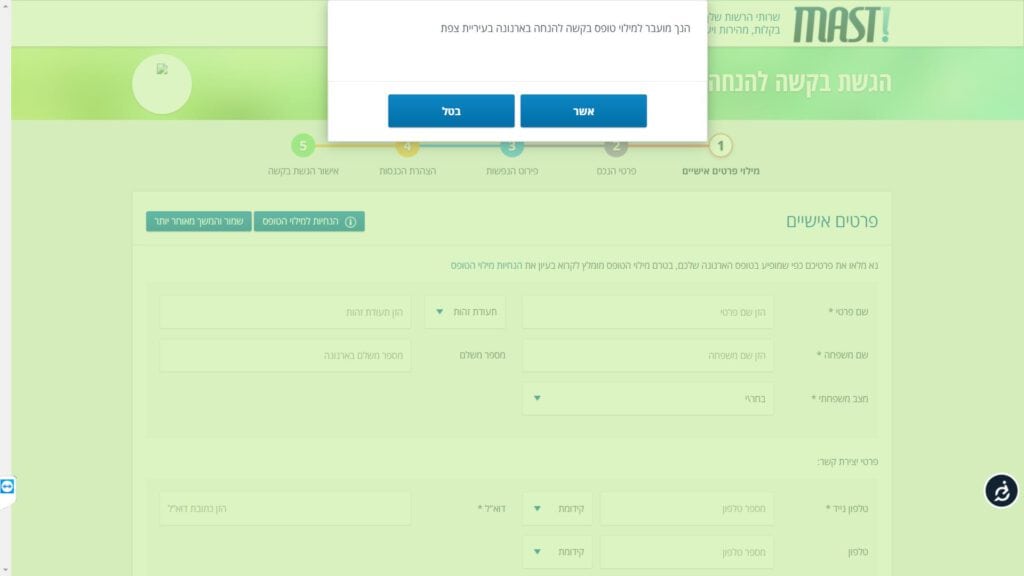Go to step 5 אישור הגשת בקשה
The width and height of the screenshot is (1024, 576).
(303, 147)
